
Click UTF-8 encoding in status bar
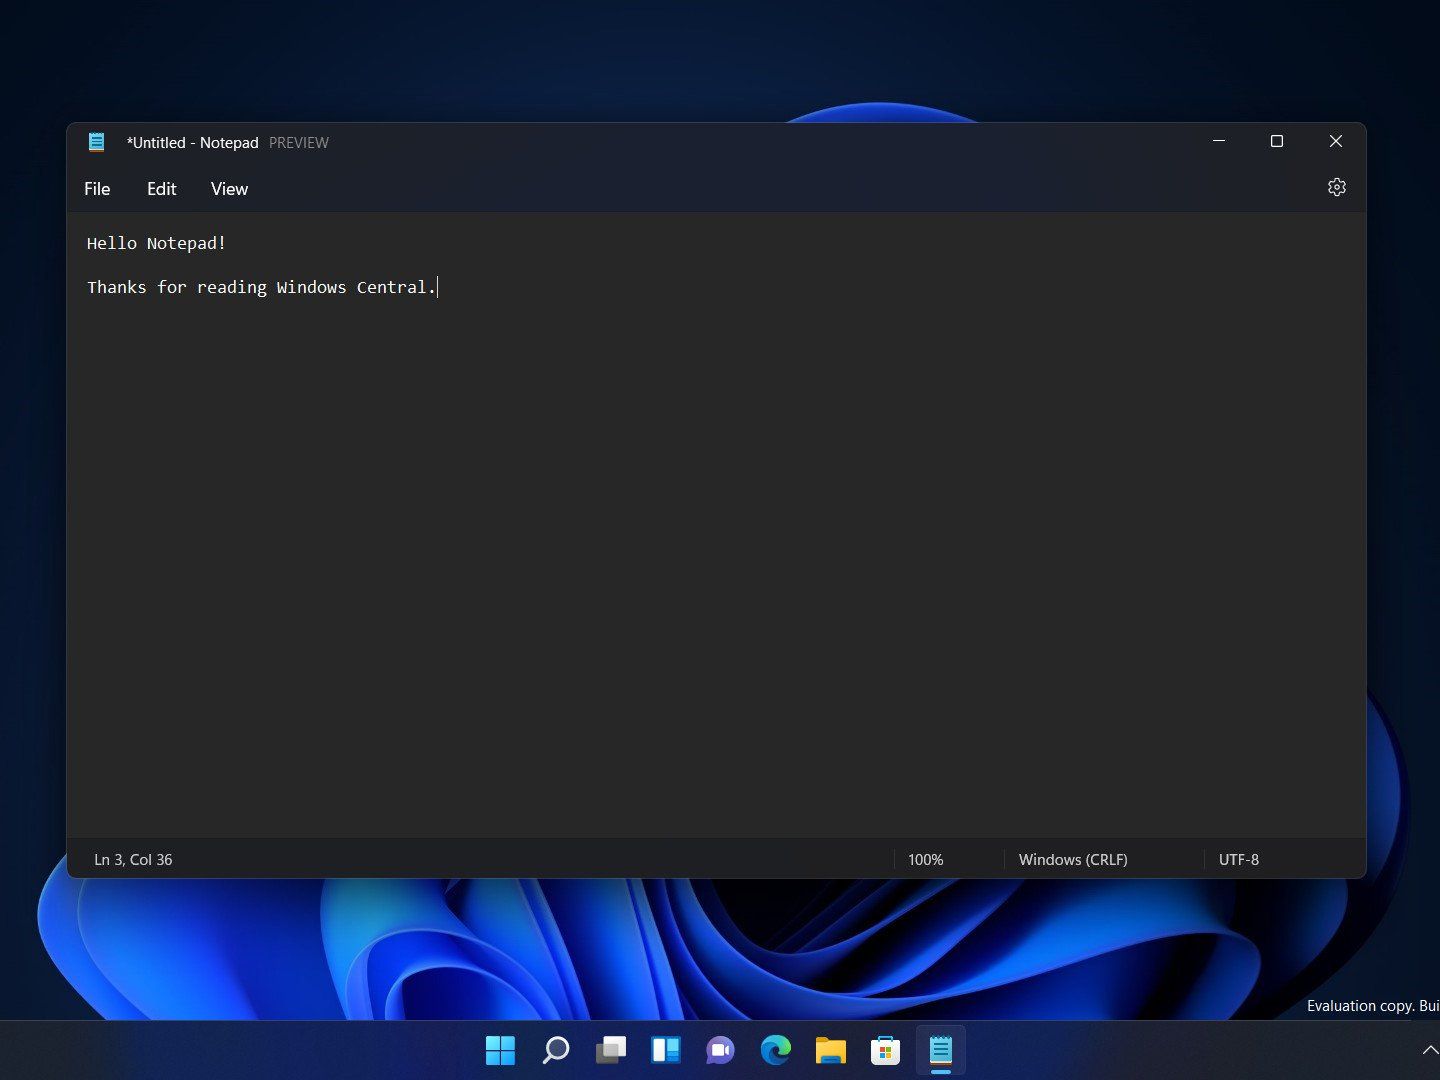tap(1238, 860)
